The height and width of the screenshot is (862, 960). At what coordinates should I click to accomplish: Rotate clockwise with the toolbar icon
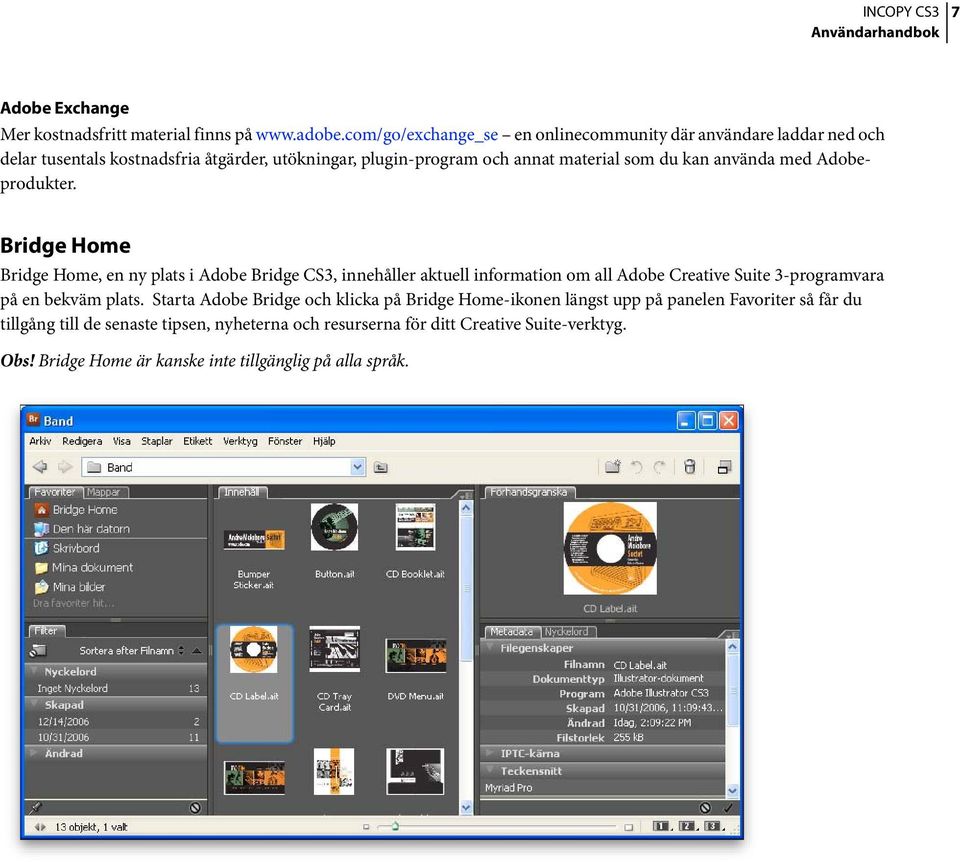tap(659, 467)
